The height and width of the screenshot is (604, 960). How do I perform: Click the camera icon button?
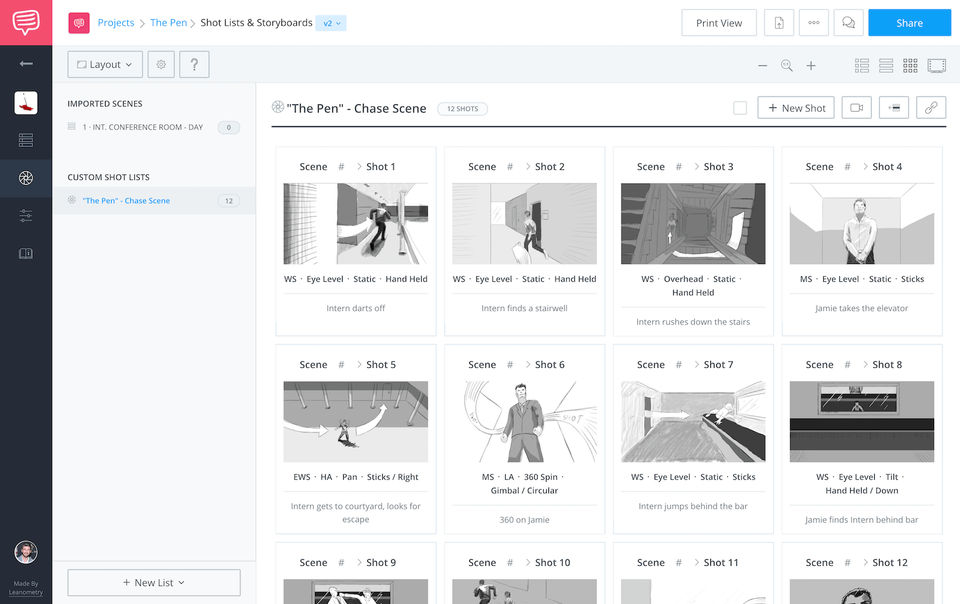[x=857, y=108]
